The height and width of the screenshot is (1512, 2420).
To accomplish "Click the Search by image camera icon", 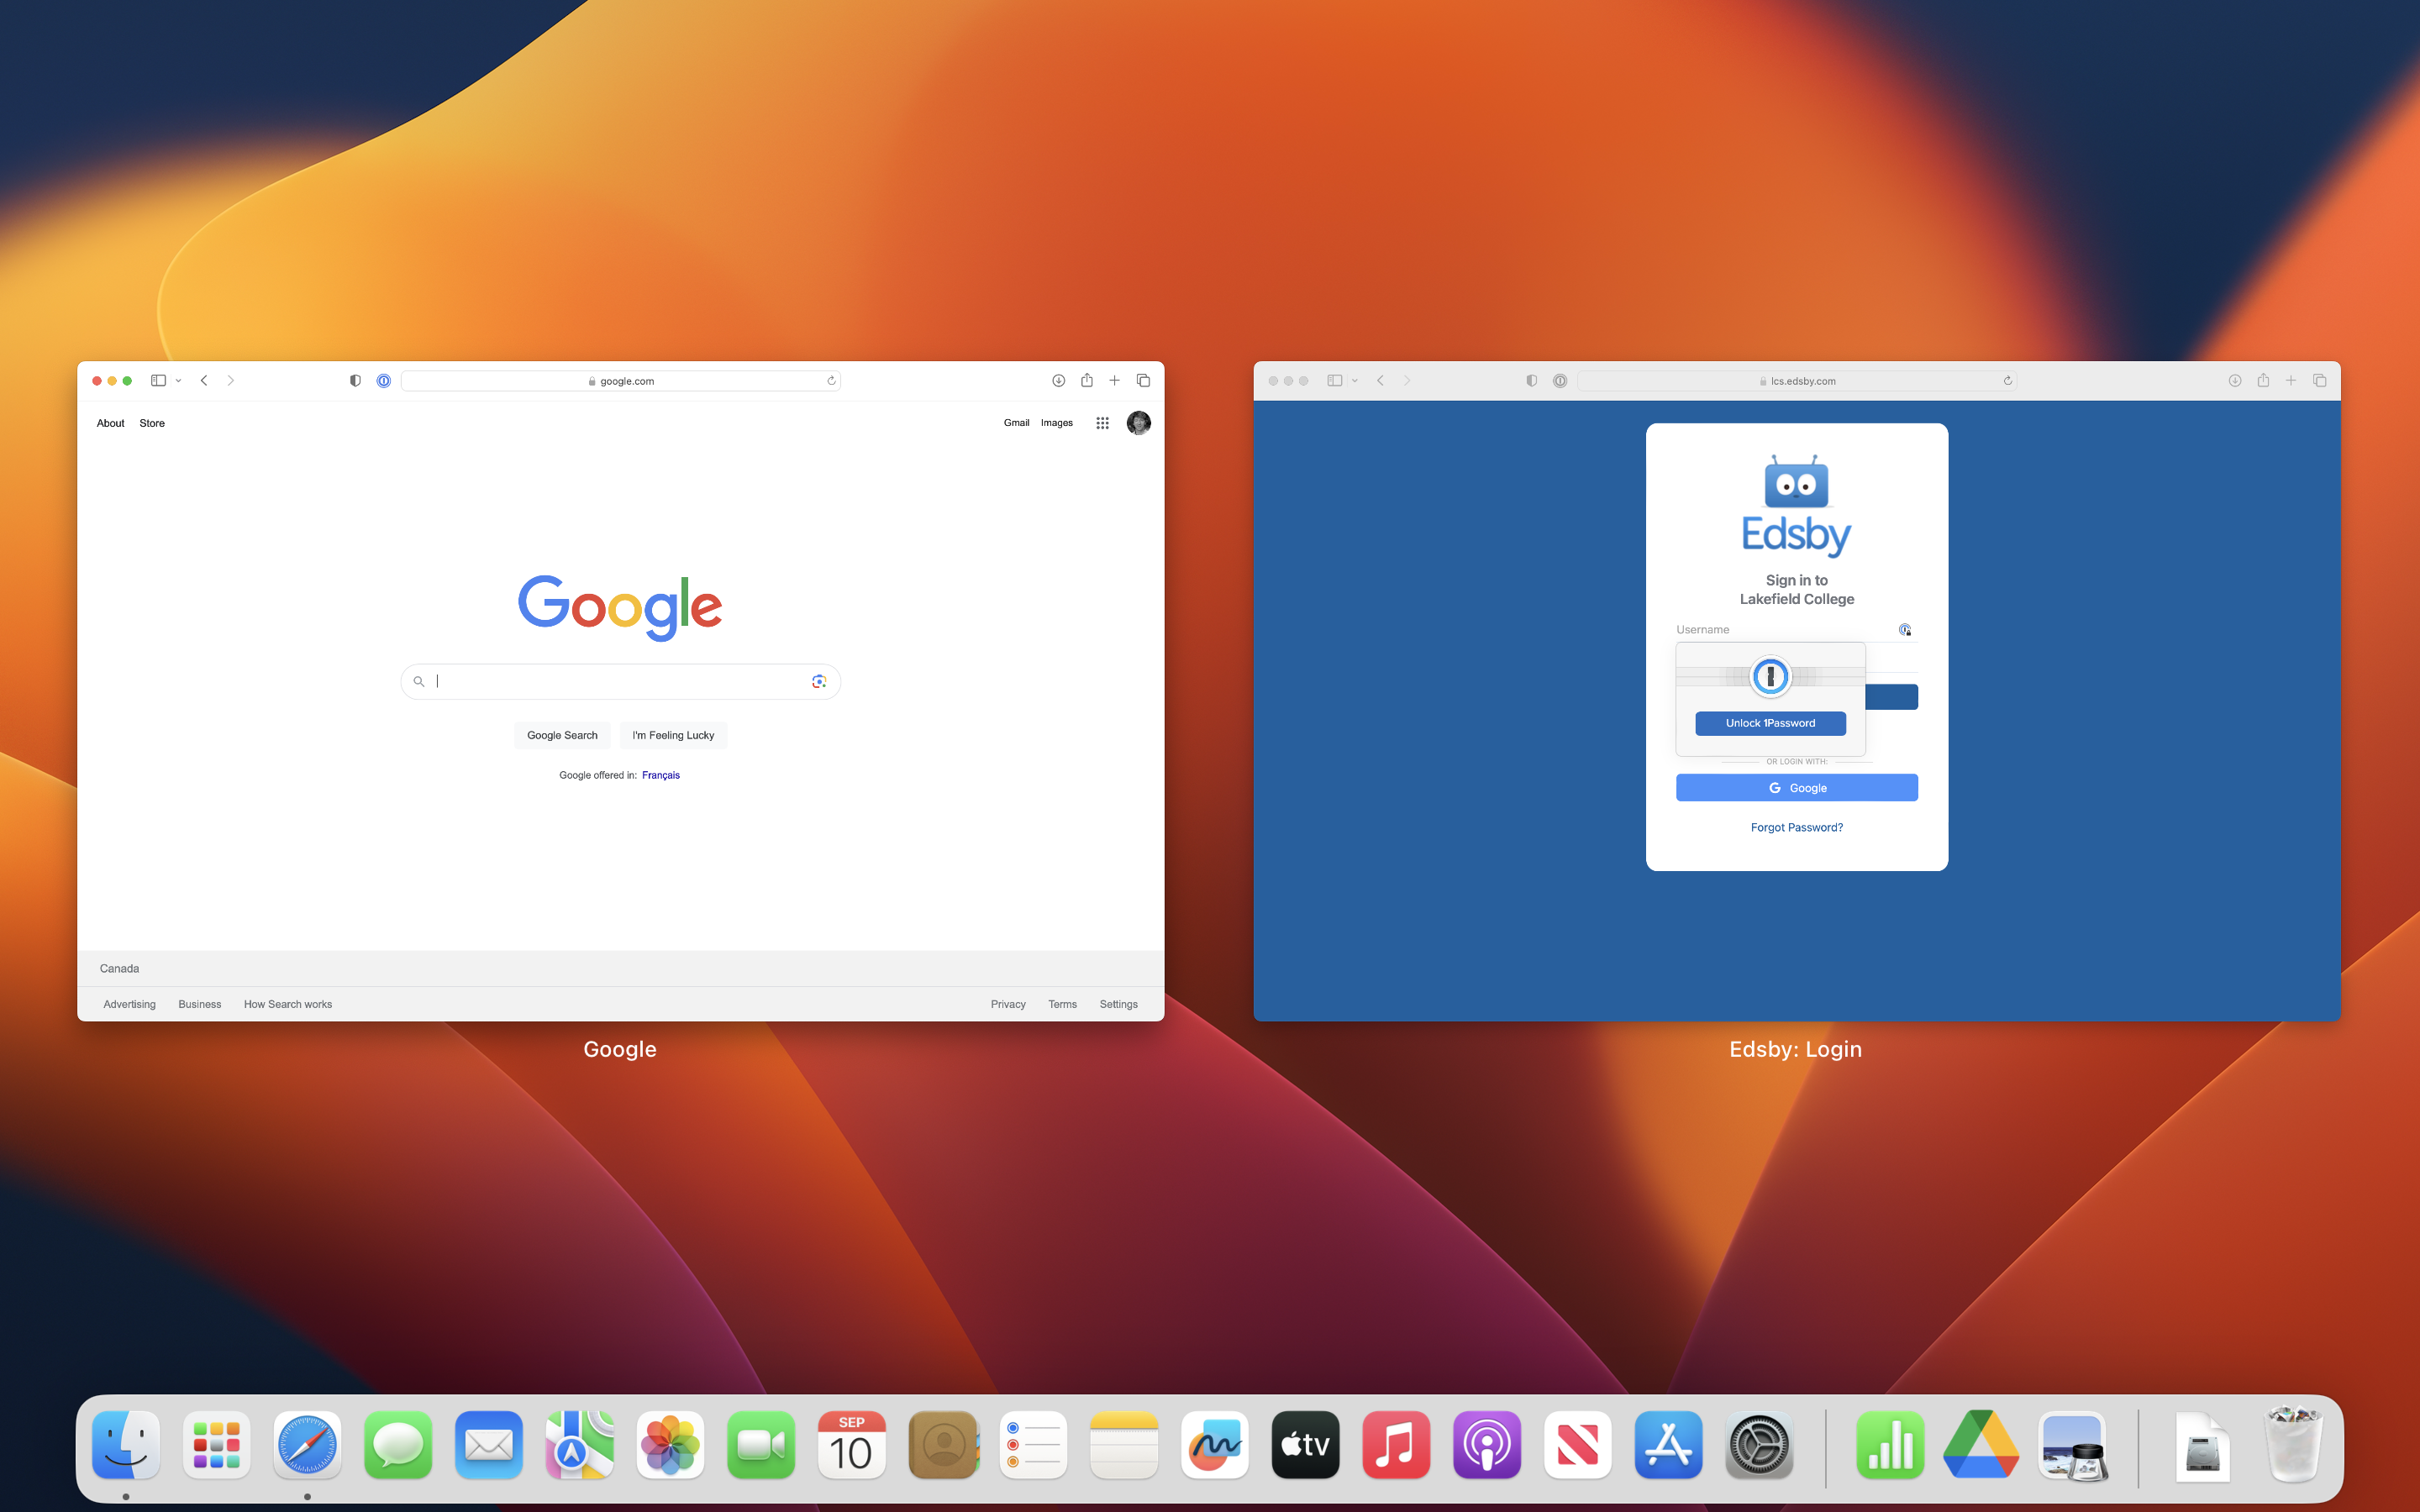I will click(819, 681).
